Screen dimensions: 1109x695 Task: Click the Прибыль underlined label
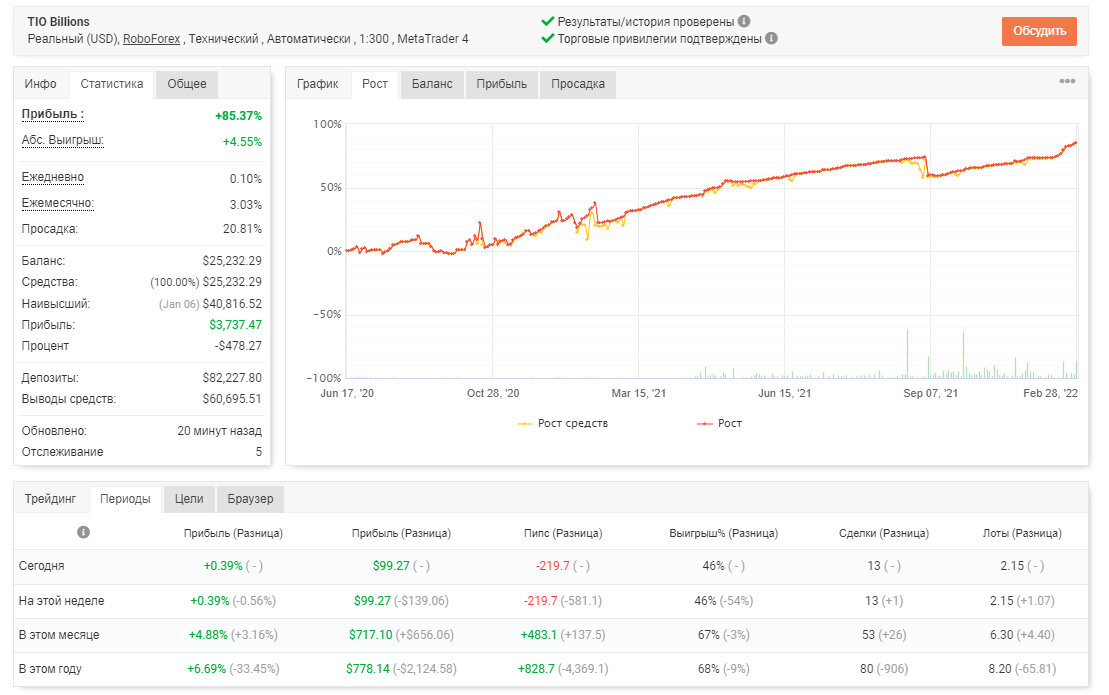(x=52, y=115)
